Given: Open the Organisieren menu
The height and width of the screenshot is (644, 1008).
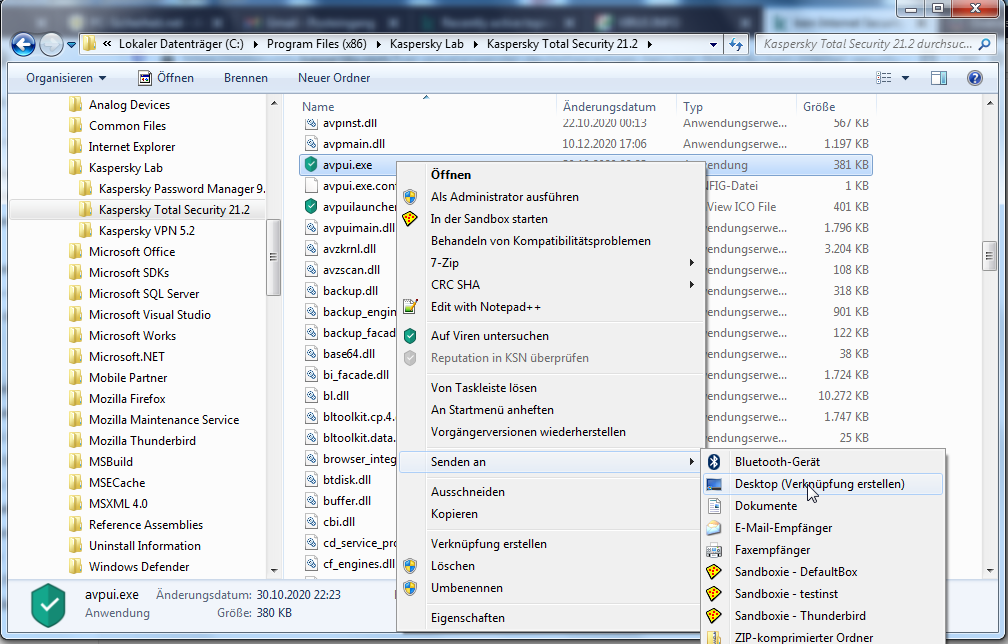Looking at the screenshot, I should coord(66,78).
